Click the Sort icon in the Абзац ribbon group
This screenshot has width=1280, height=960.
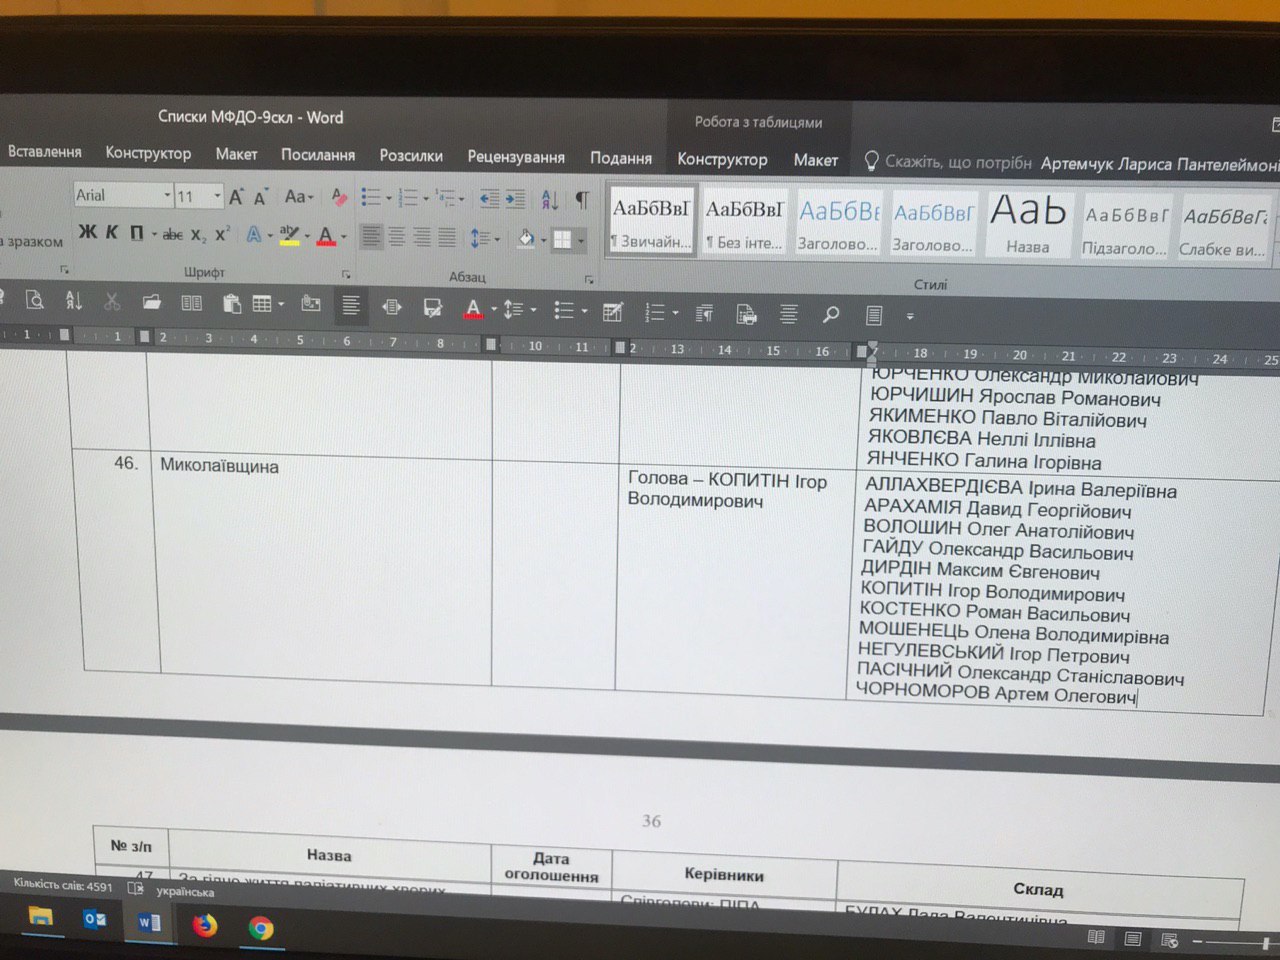click(550, 200)
